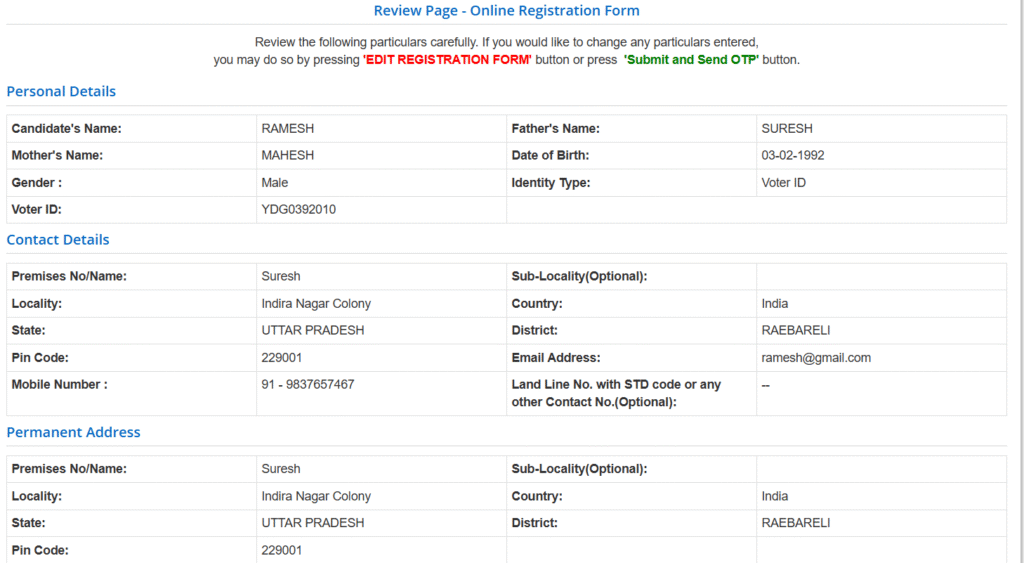
Task: Click the Identity Type value Voter ID
Action: 784,183
